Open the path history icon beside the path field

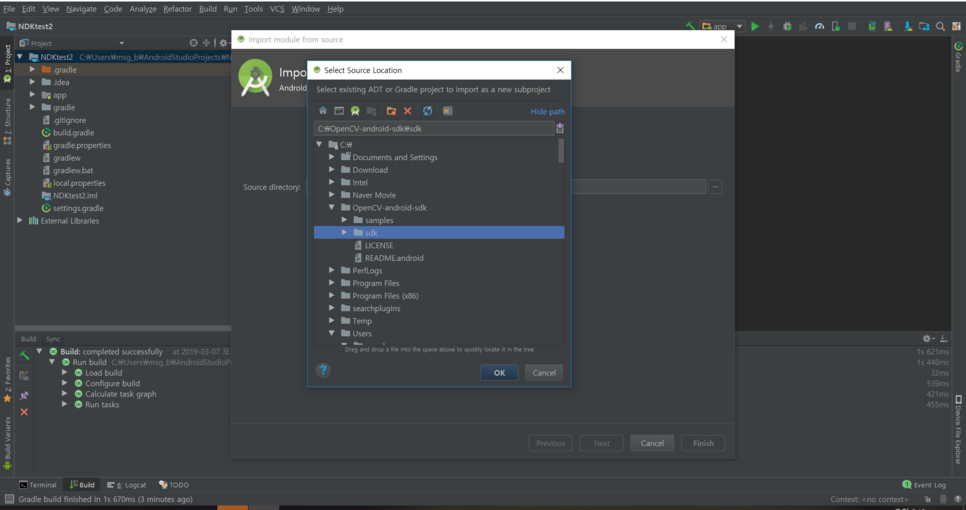[x=560, y=128]
